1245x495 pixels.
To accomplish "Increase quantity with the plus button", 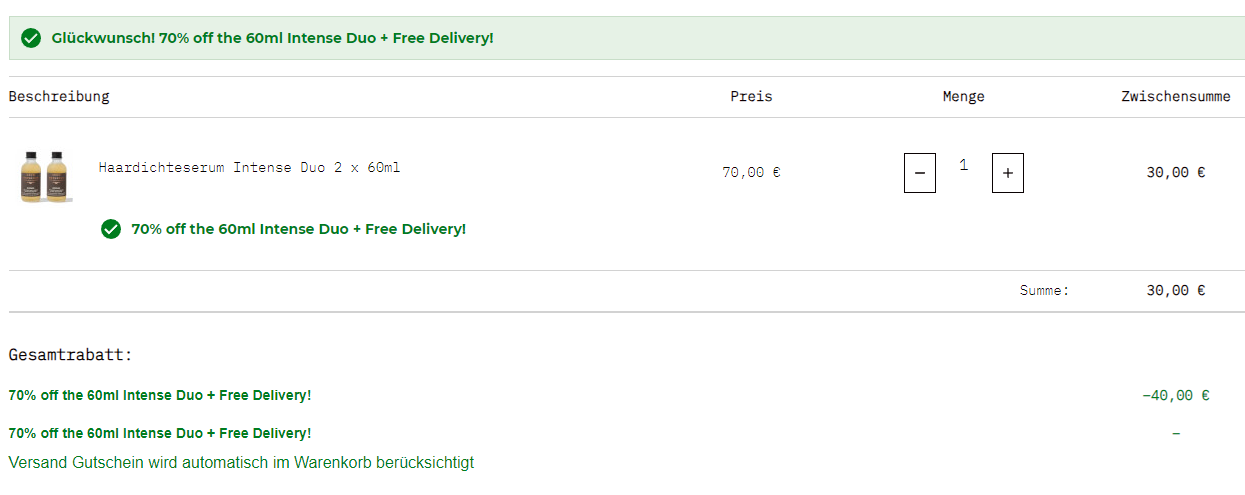I will point(1007,173).
